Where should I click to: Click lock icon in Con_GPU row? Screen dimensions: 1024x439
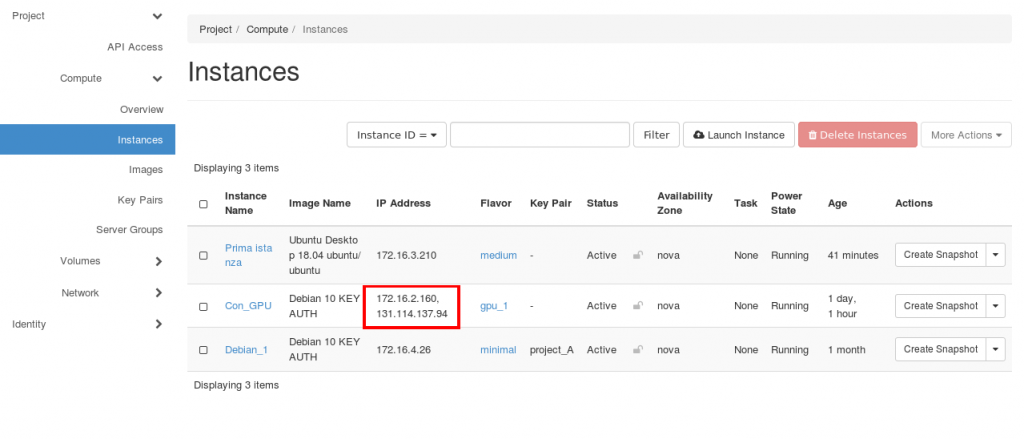click(x=637, y=306)
